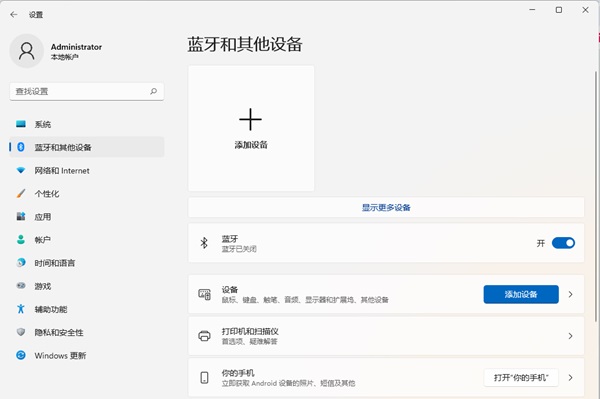Viewport: 600px width, 399px height.
Task: Click the phone icon in 你的手机 row
Action: point(204,378)
